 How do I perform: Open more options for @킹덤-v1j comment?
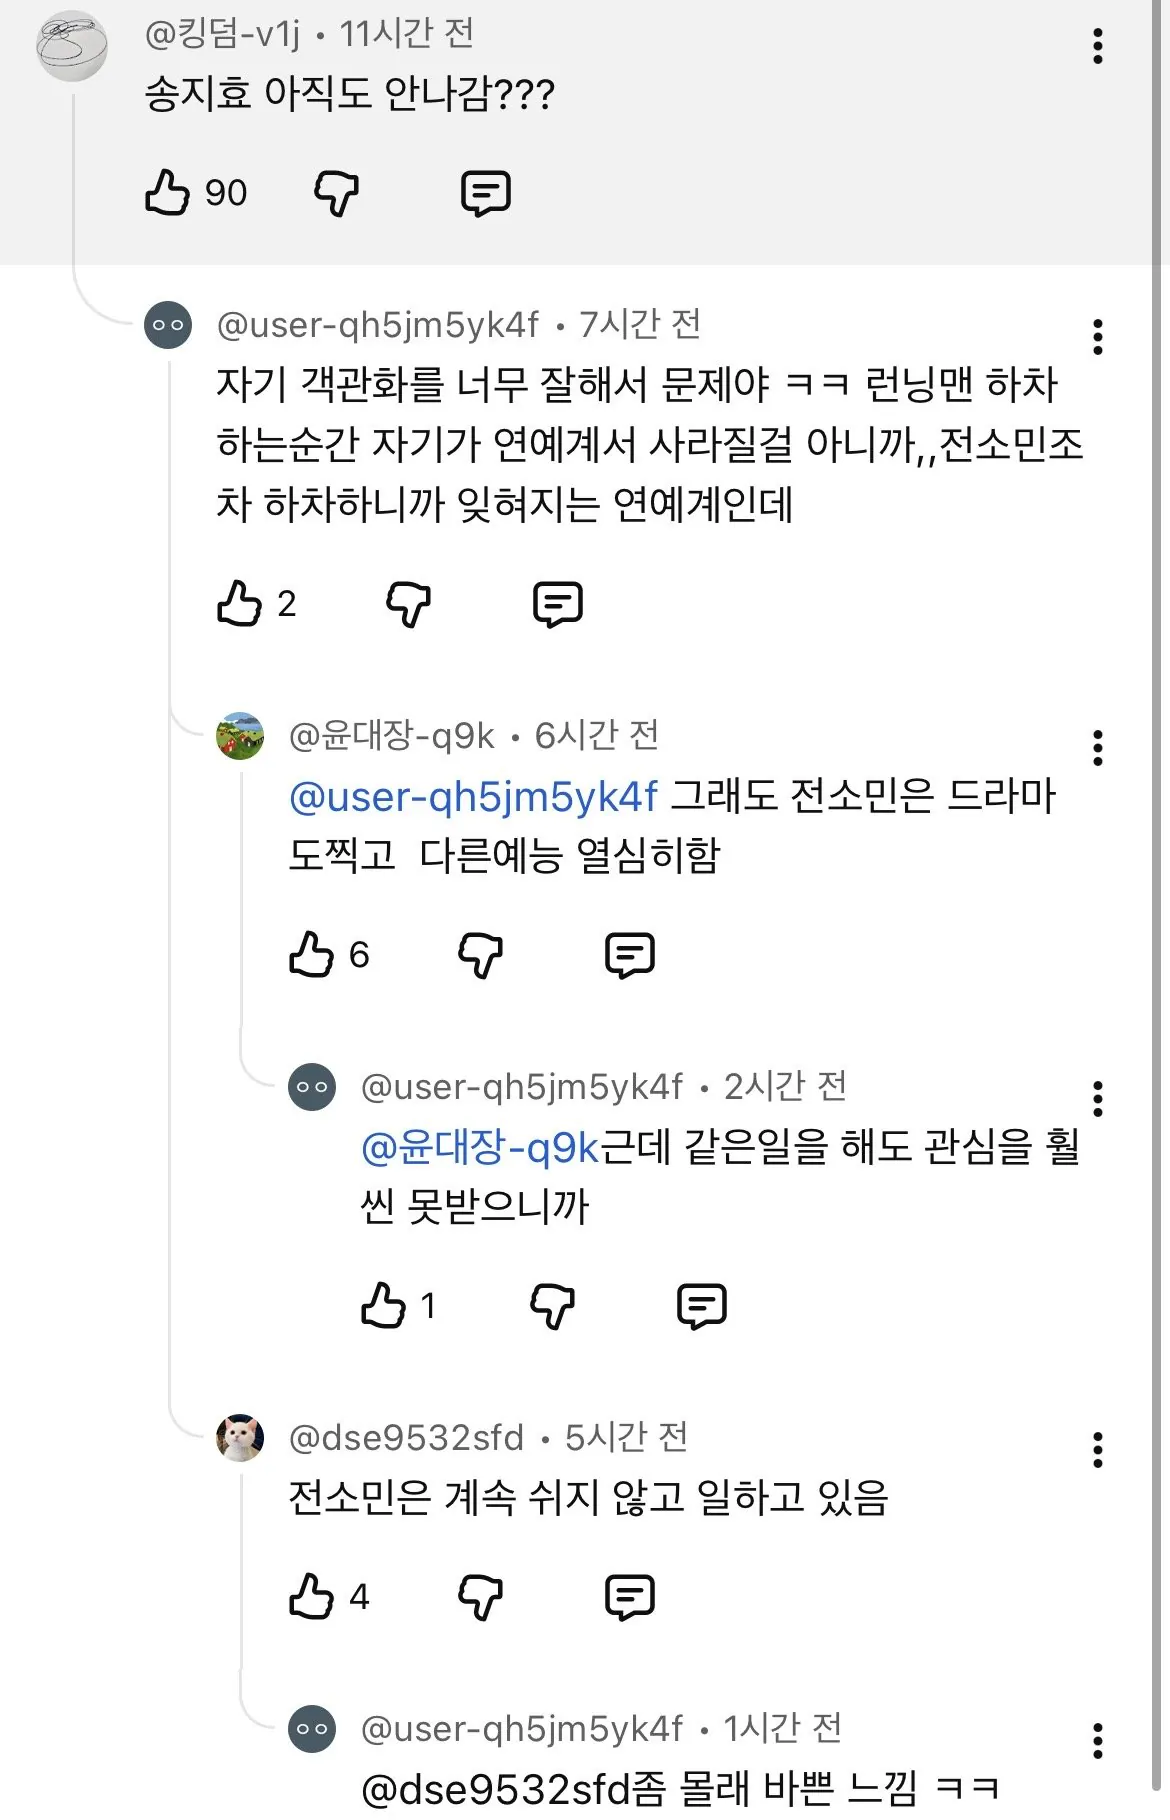1098,46
